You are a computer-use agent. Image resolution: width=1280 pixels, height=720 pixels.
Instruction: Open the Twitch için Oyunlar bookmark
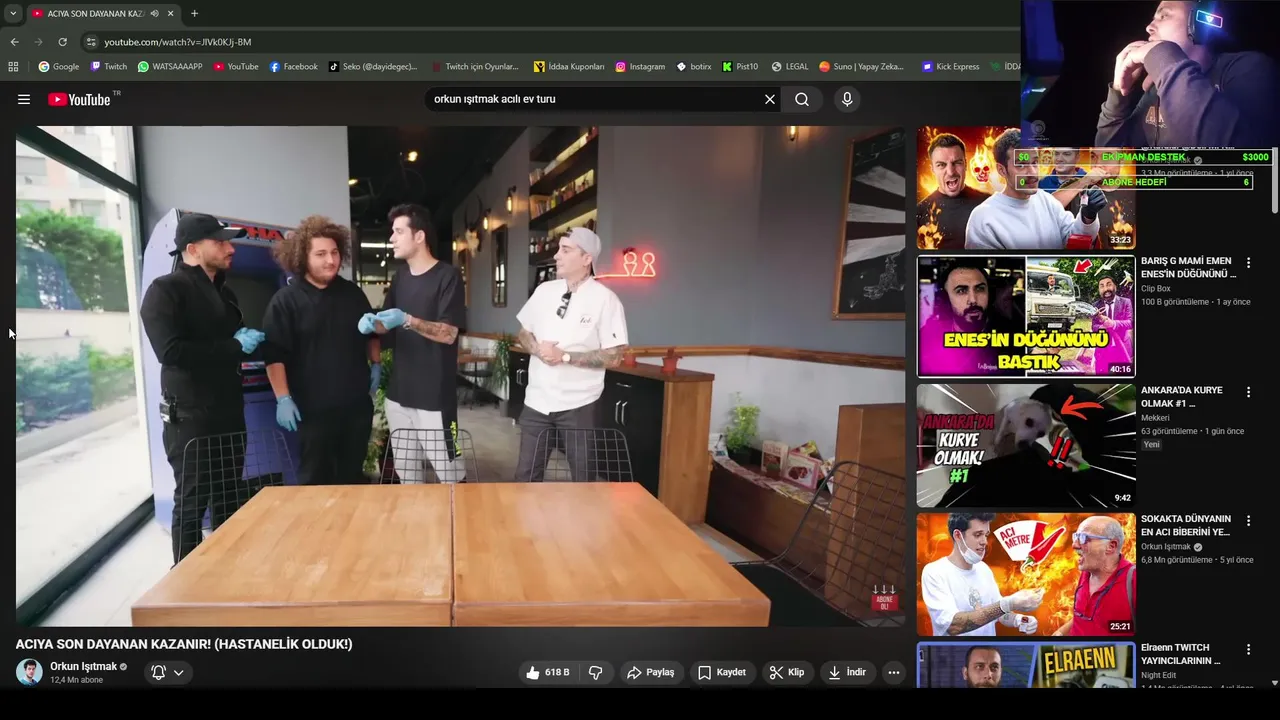(x=475, y=67)
